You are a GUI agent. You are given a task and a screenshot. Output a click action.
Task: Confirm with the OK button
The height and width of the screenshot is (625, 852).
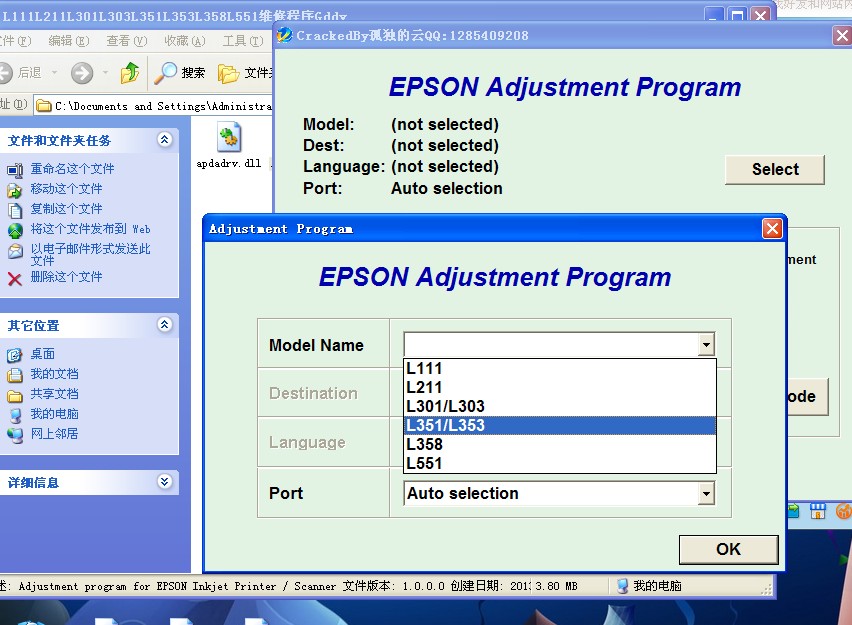click(x=728, y=549)
